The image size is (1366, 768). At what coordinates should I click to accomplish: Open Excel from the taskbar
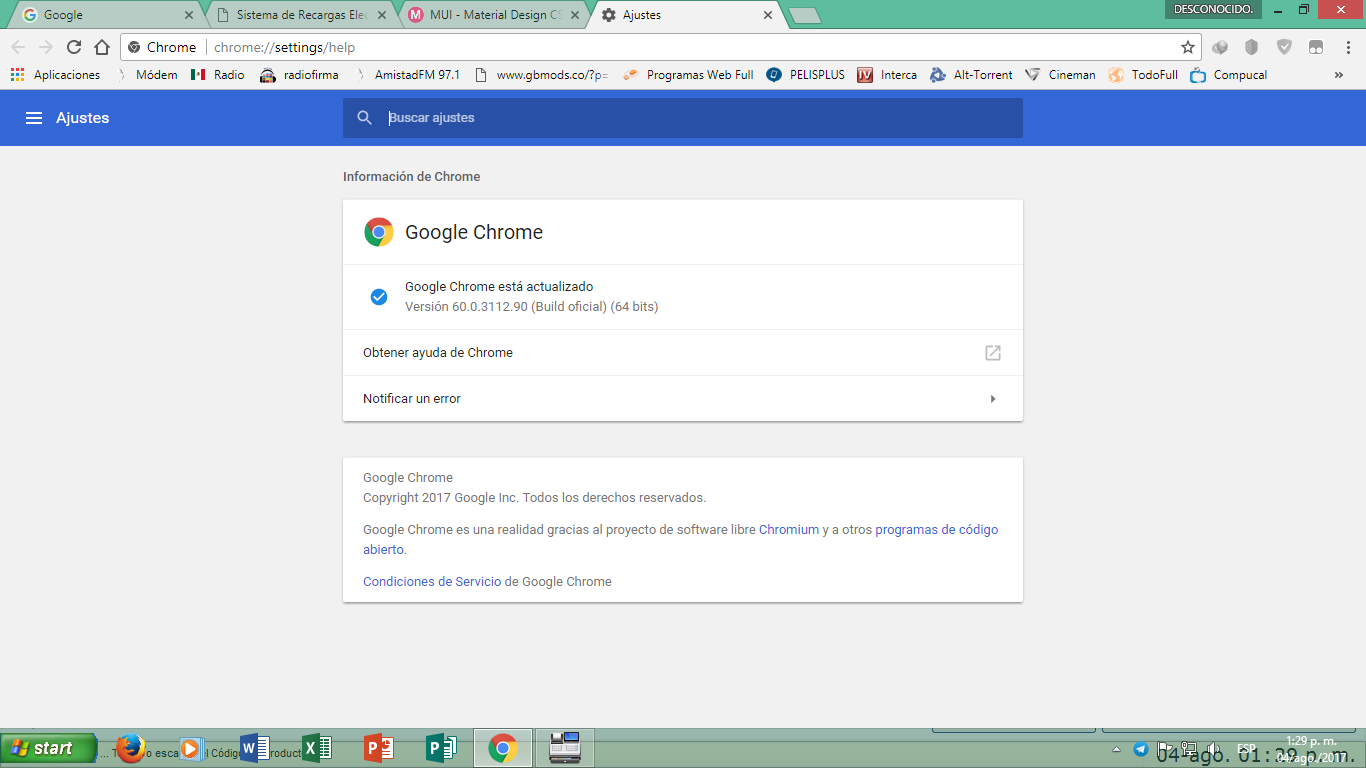pyautogui.click(x=316, y=748)
